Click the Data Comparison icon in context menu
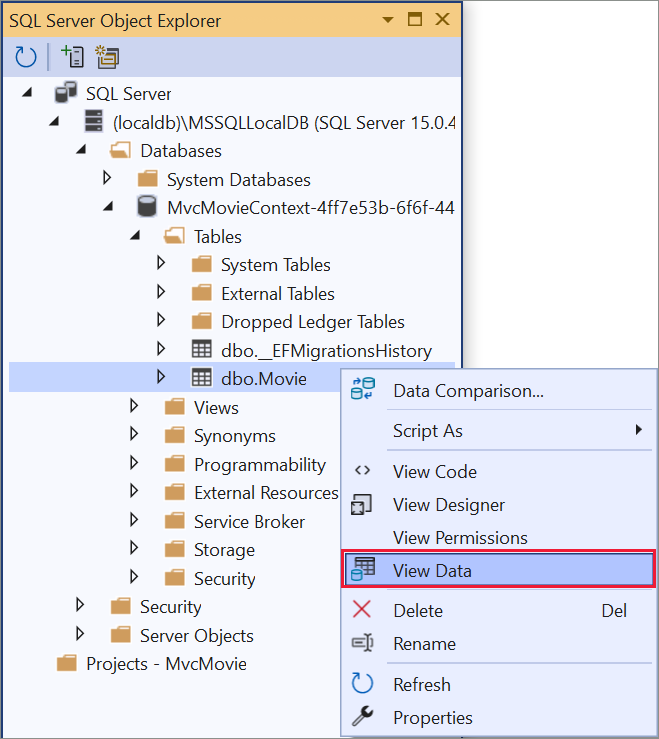The image size is (659, 739). pos(362,390)
